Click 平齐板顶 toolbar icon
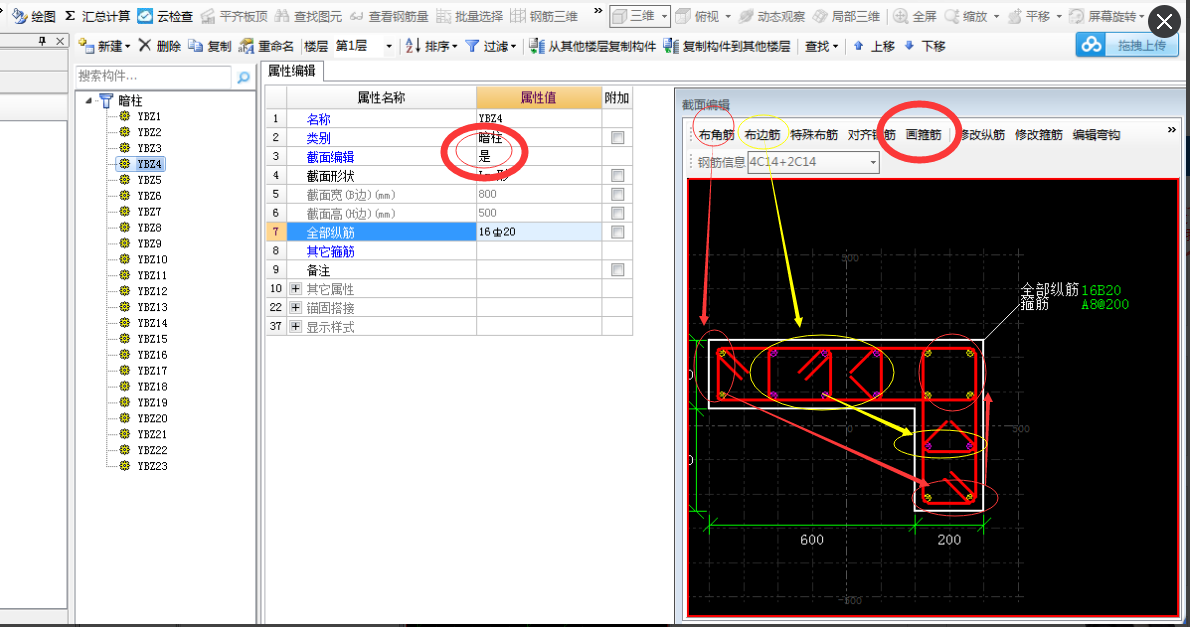This screenshot has width=1190, height=627. (208, 16)
